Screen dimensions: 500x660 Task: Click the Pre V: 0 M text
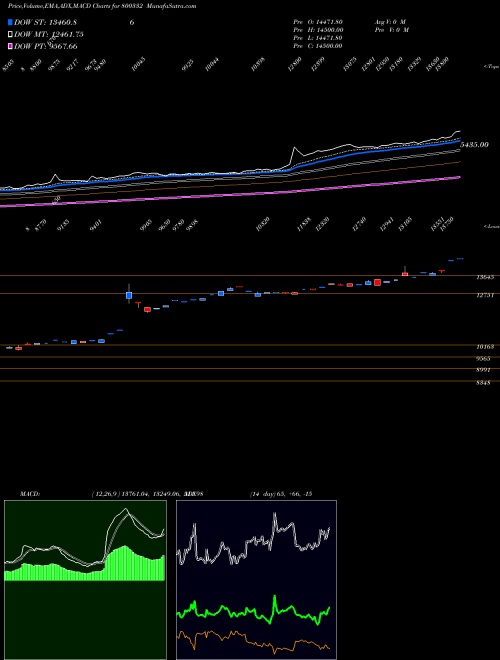pyautogui.click(x=392, y=30)
